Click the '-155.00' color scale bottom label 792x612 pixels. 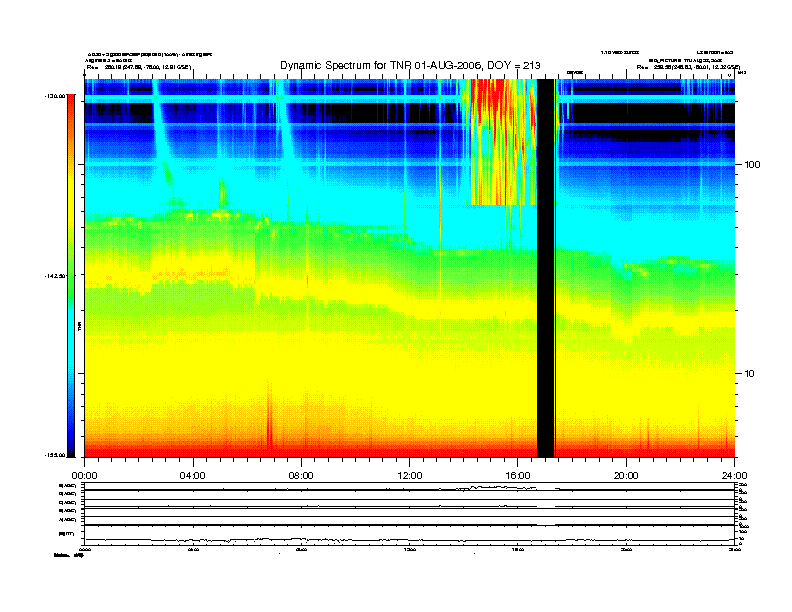[55, 455]
